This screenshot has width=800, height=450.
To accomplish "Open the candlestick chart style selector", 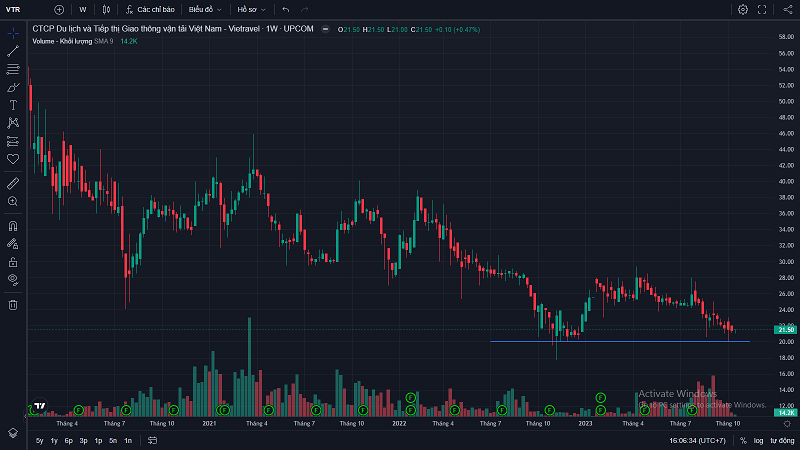I will pyautogui.click(x=106, y=9).
